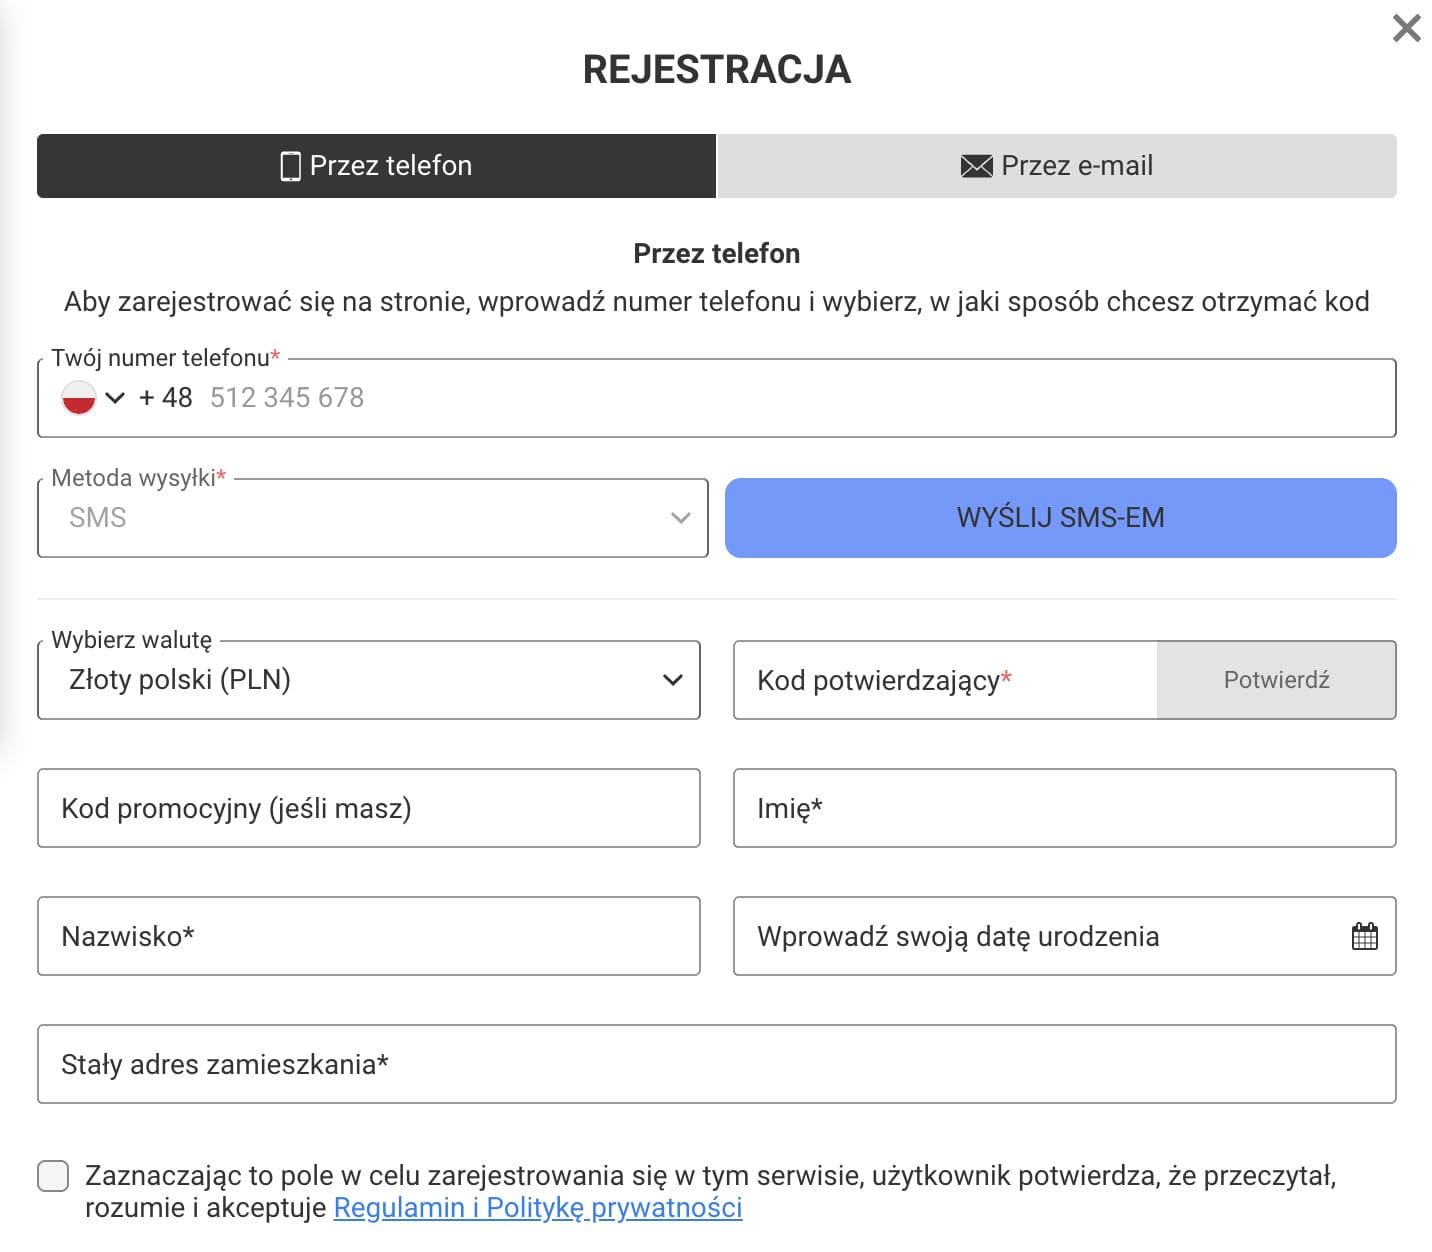The width and height of the screenshot is (1432, 1252).
Task: Open the calendar icon in the birth date field
Action: click(1364, 936)
